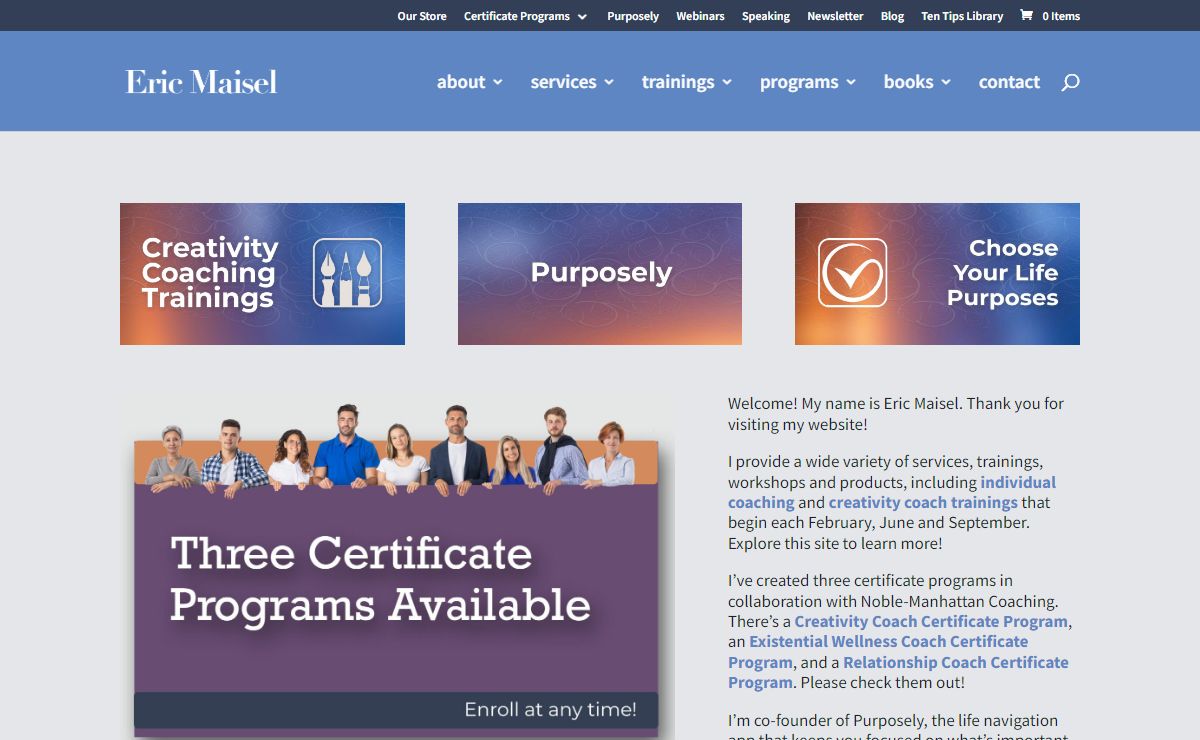View cart showing 0 Items
1200x740 pixels.
click(x=1061, y=16)
